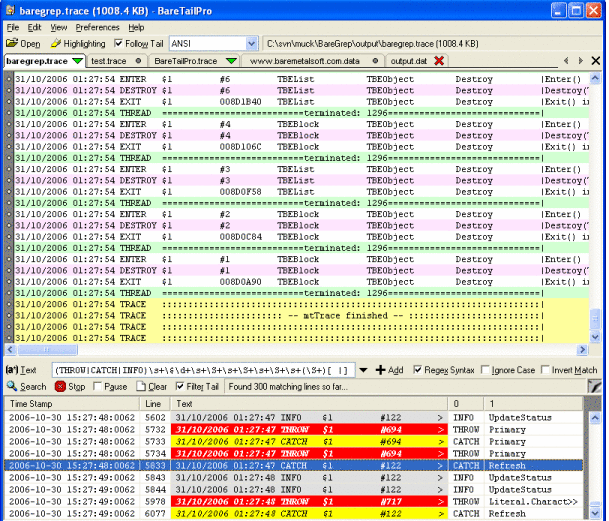The height and width of the screenshot is (521, 609).
Task: Click the (a*) Text mode icon
Action: tap(12, 370)
